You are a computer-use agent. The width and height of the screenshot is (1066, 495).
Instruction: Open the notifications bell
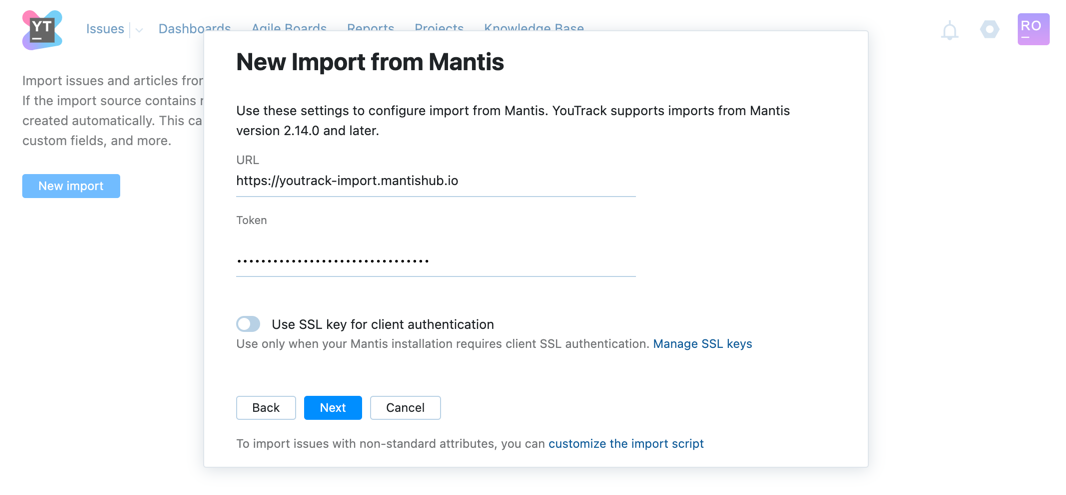coord(950,30)
